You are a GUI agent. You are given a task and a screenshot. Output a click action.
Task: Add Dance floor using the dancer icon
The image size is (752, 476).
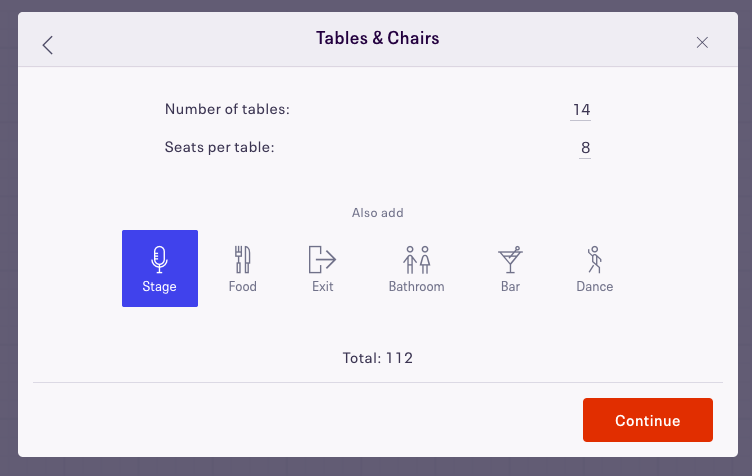point(595,259)
